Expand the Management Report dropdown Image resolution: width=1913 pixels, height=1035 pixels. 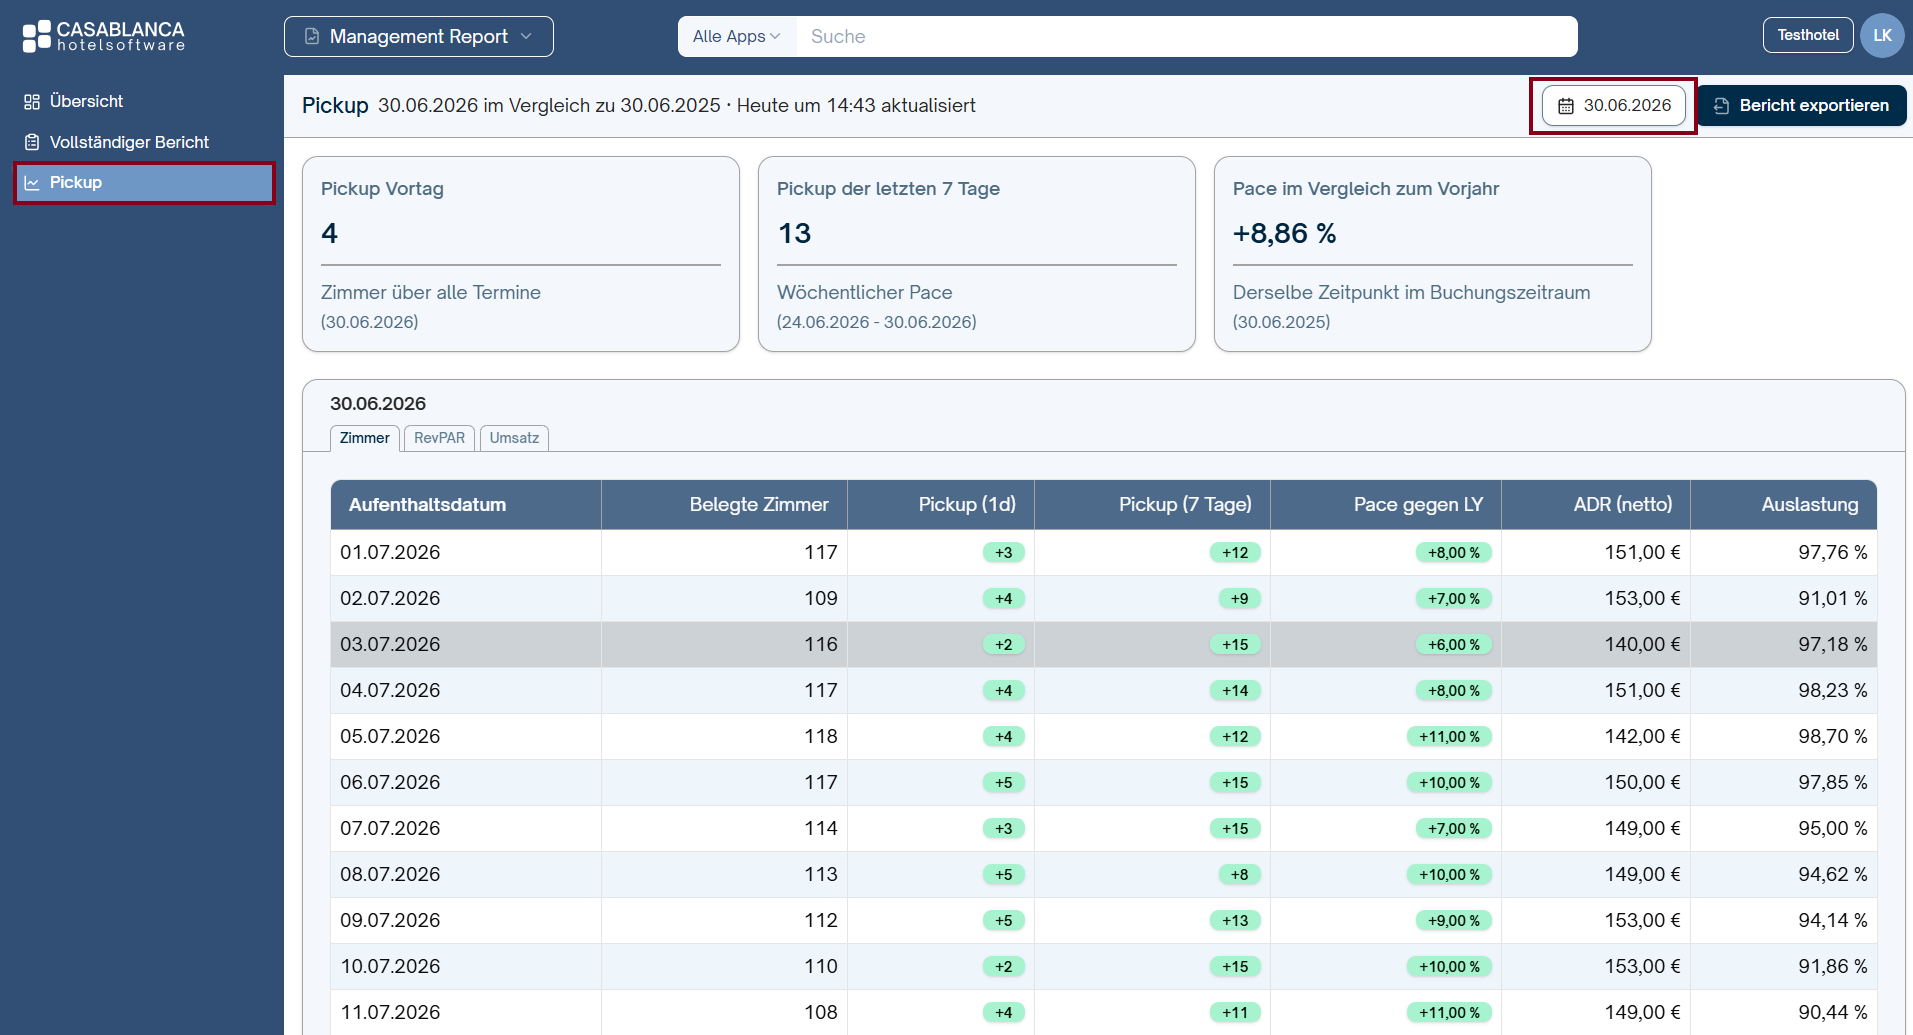[x=419, y=36]
